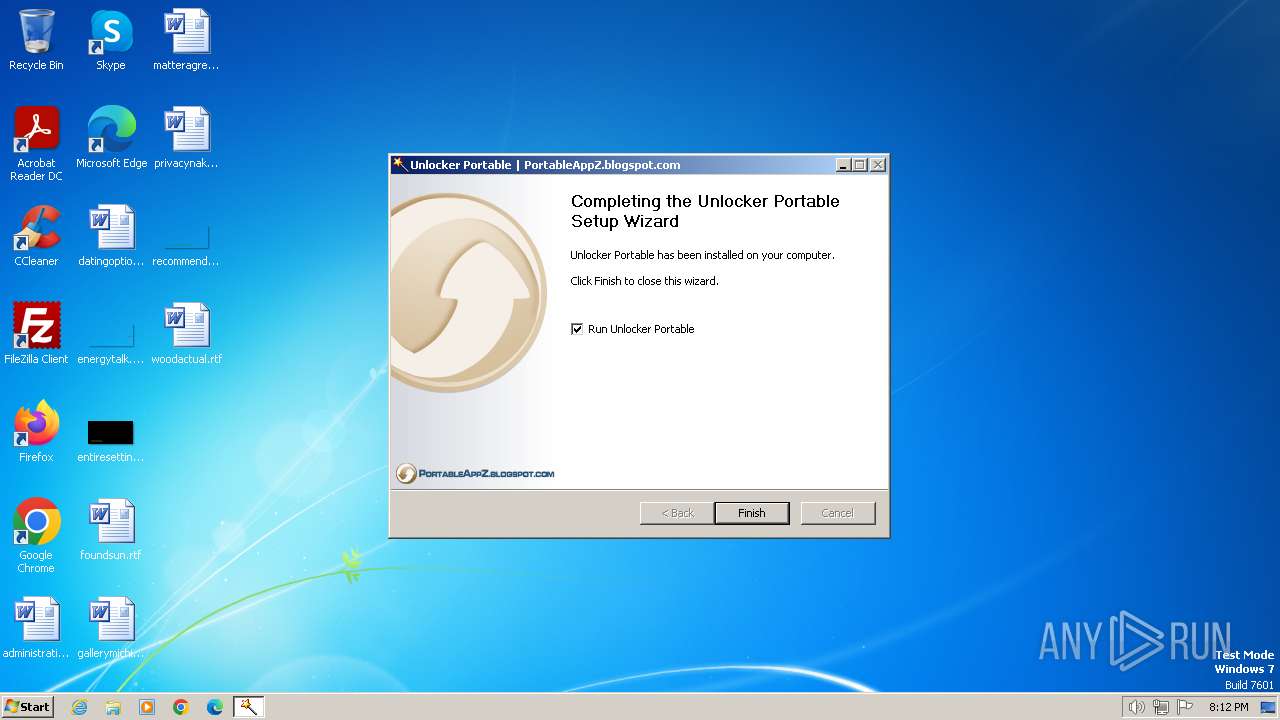Select Acrobat Reader DC shortcut
This screenshot has height=720, width=1280.
(x=36, y=144)
